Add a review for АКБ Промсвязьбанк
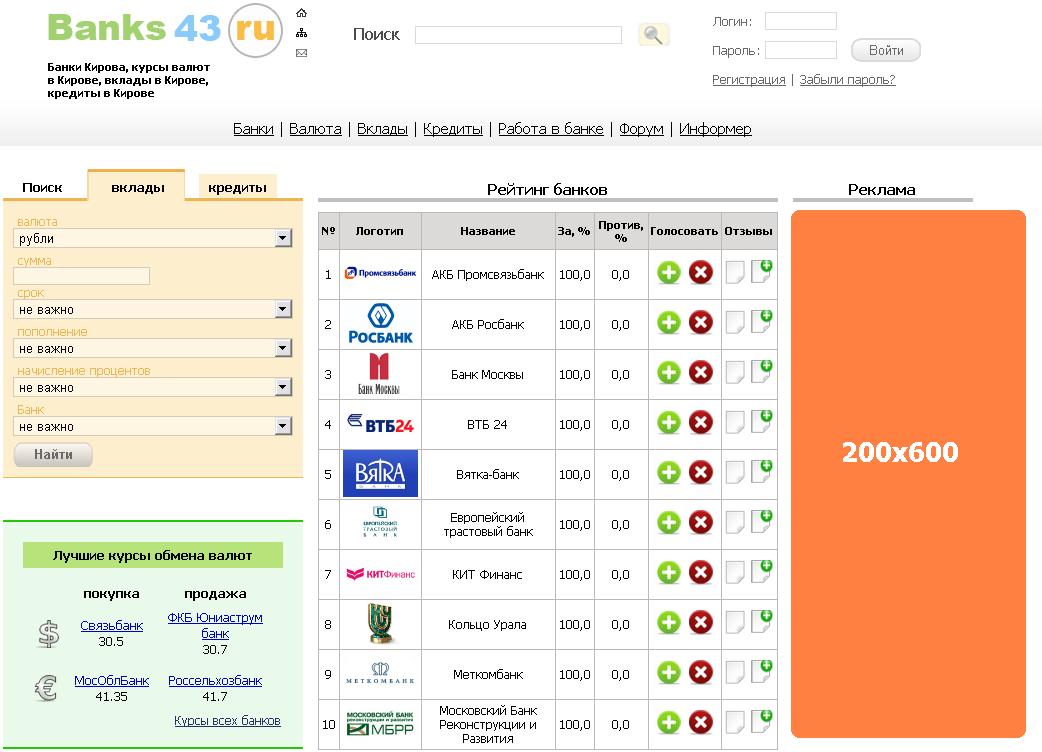 tap(762, 271)
